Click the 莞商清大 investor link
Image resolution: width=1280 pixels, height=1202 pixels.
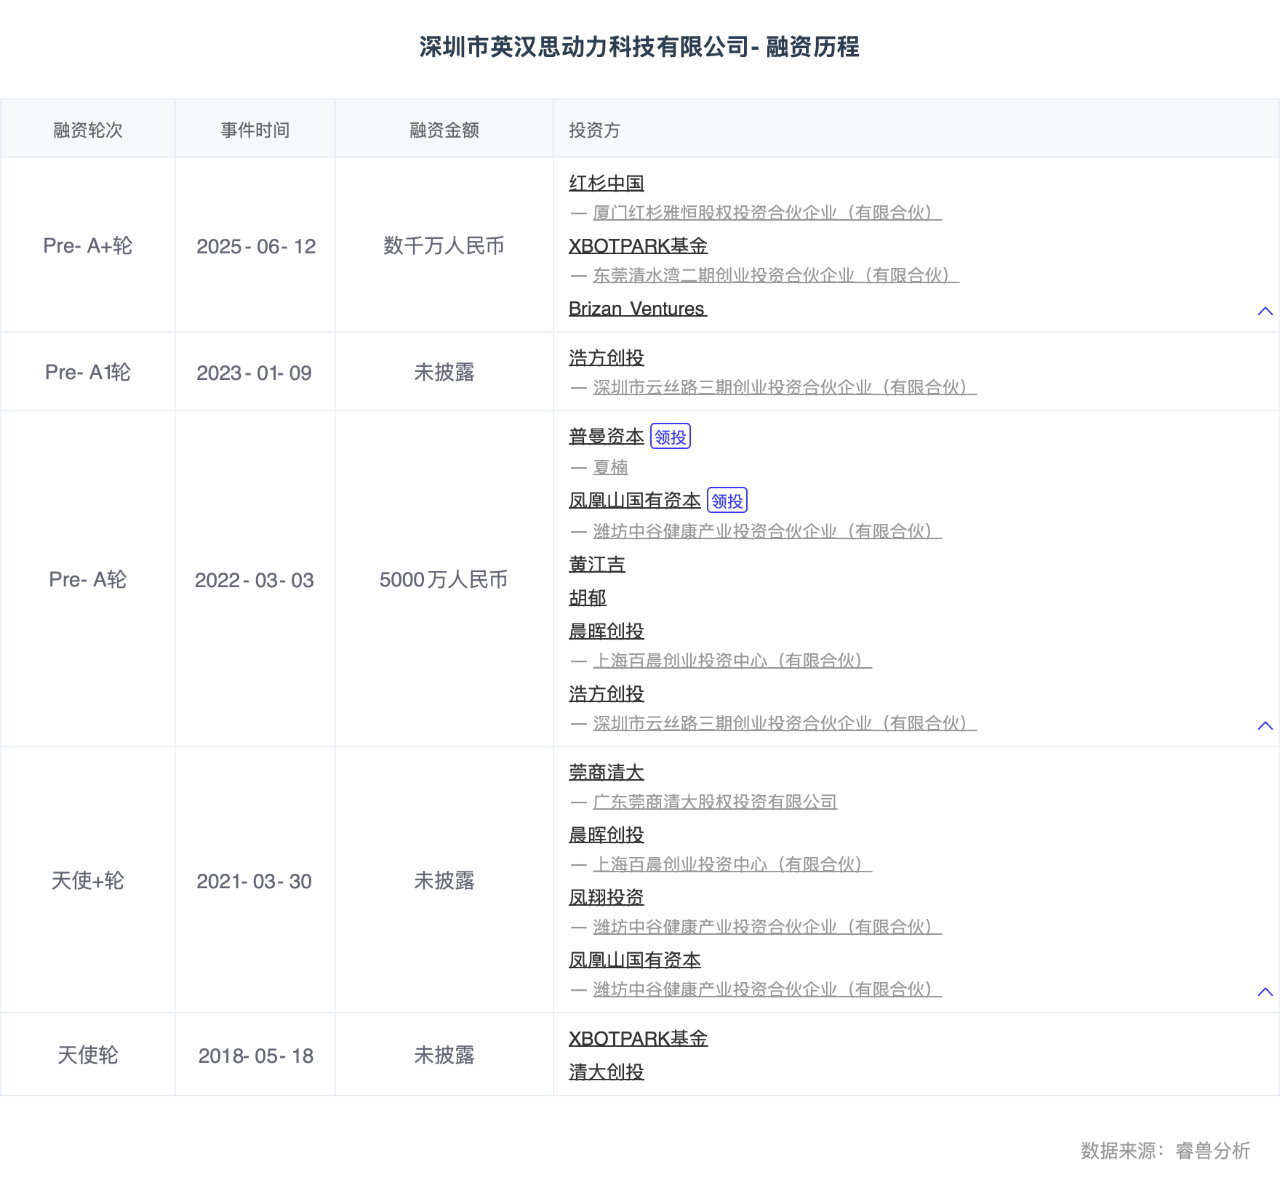click(605, 772)
